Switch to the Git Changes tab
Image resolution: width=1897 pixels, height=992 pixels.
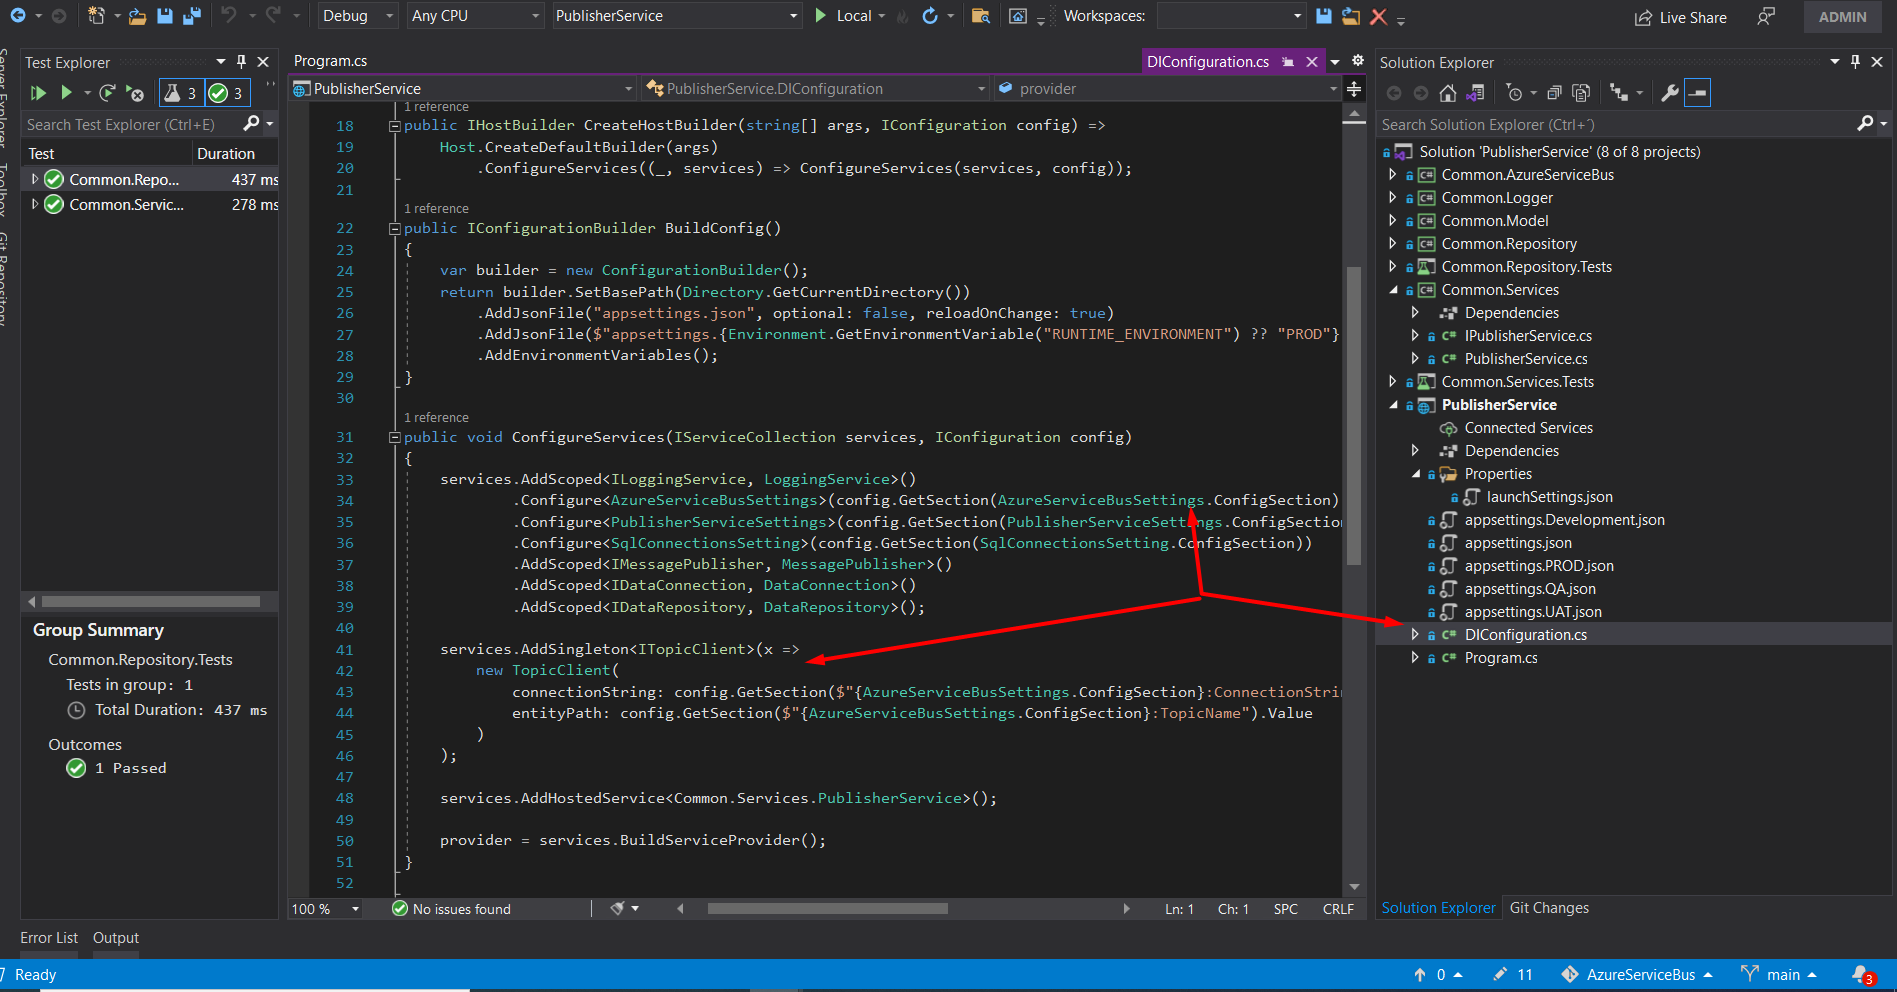pos(1549,907)
